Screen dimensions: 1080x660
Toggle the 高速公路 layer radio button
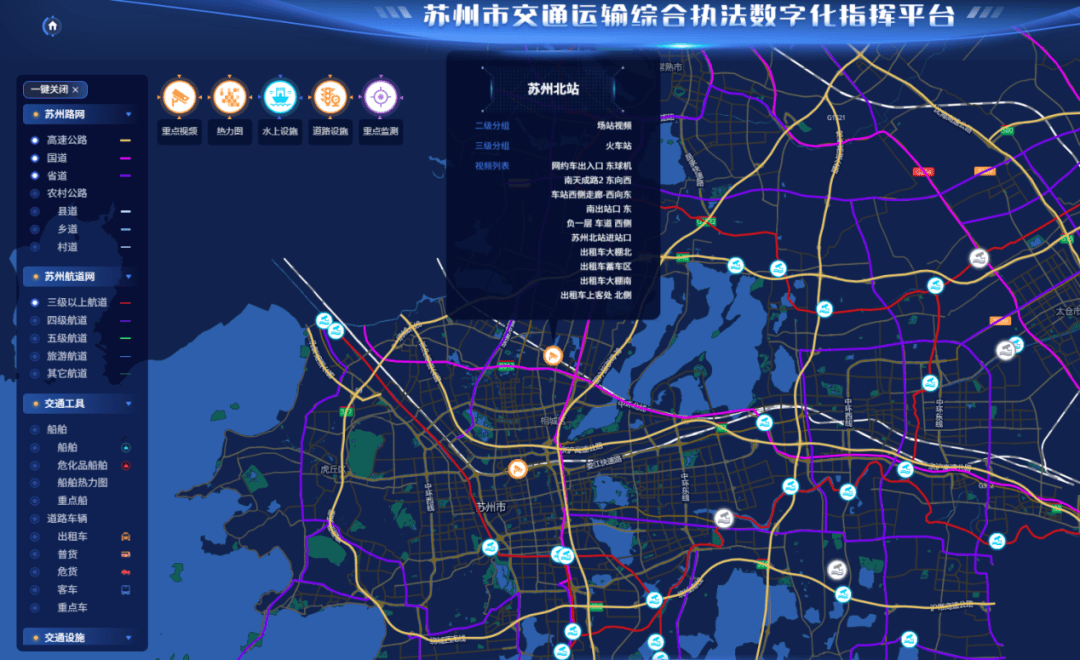pyautogui.click(x=34, y=140)
